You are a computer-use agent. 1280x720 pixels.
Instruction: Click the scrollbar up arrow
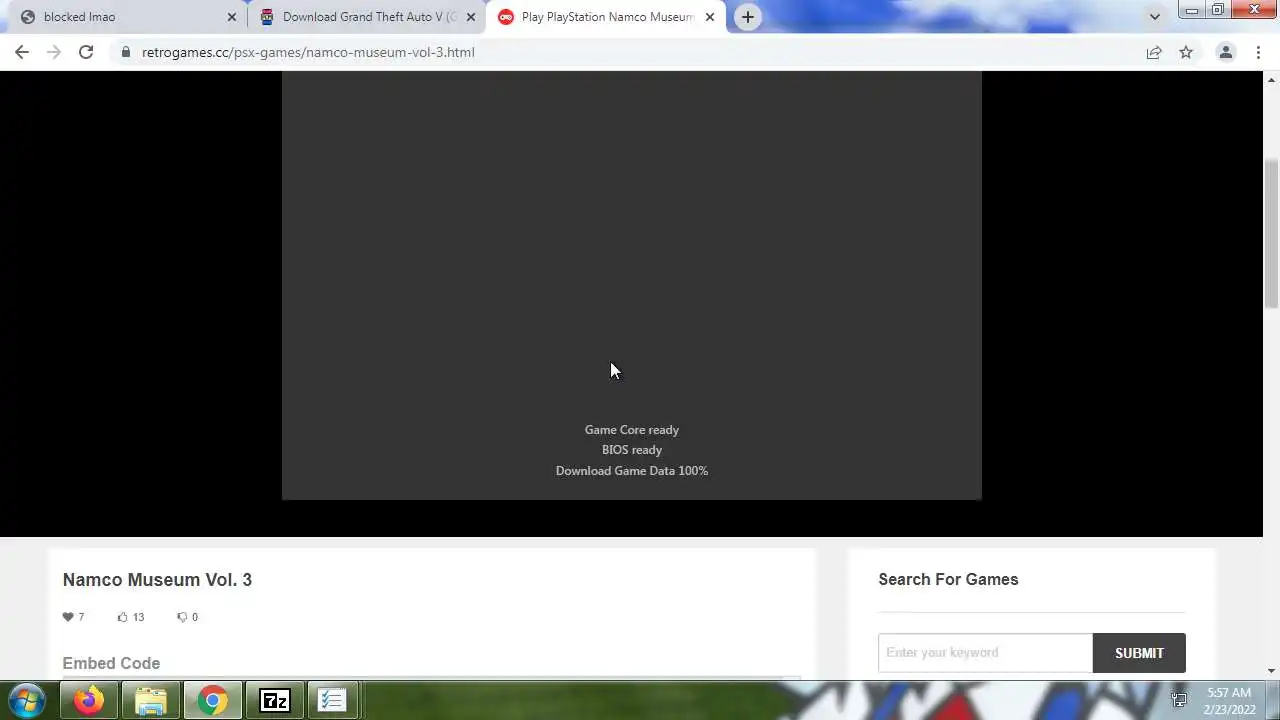[x=1271, y=79]
